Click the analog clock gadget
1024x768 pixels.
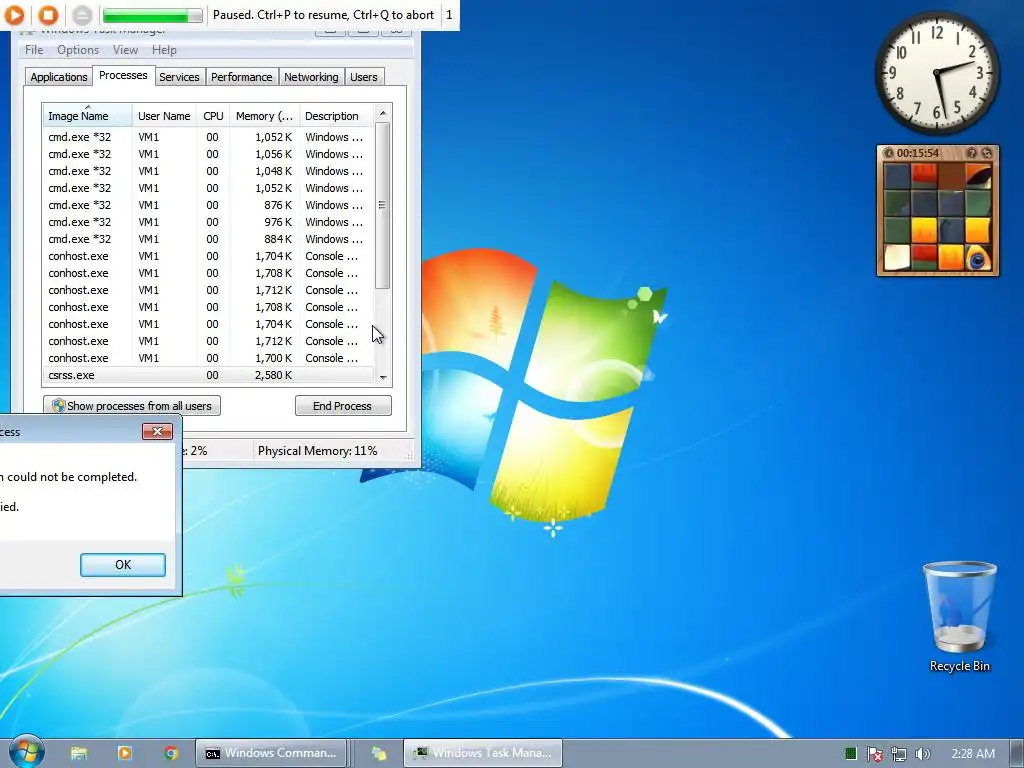(936, 74)
